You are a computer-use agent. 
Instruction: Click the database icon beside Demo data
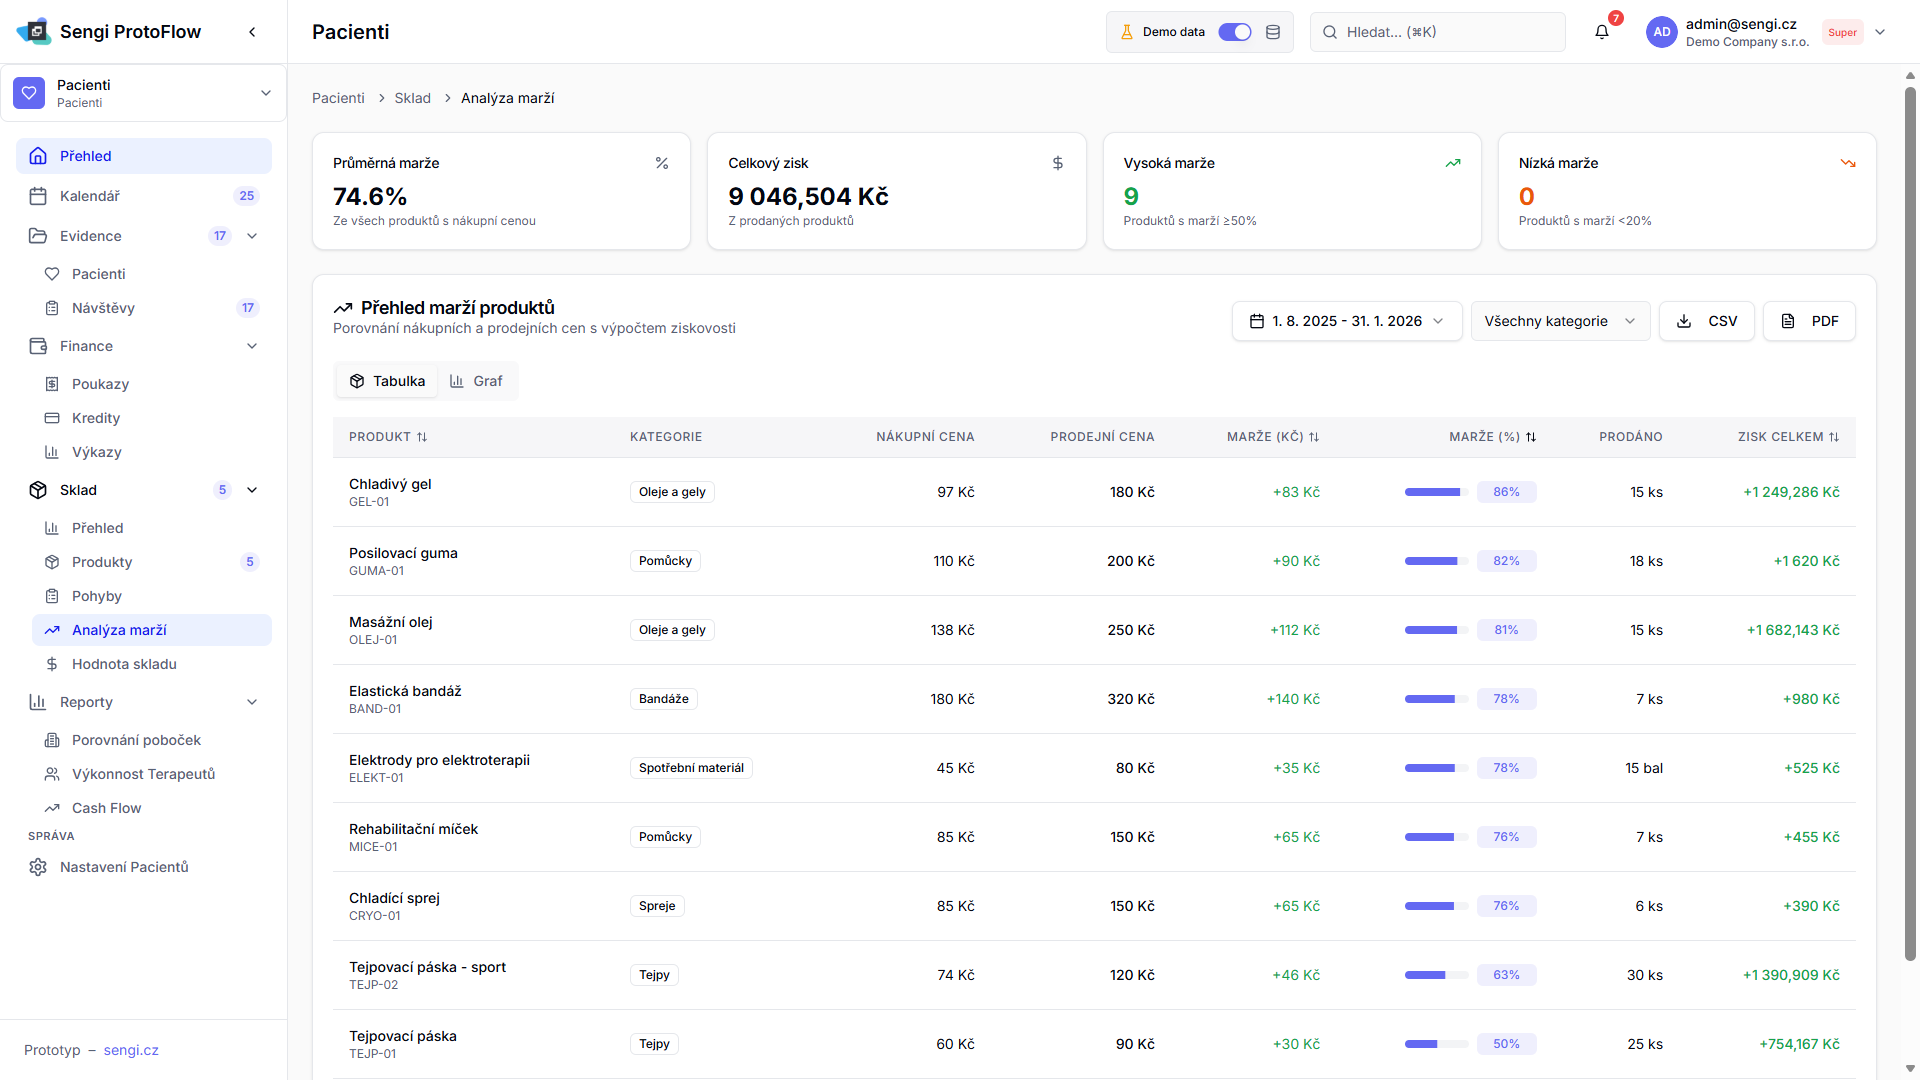(1273, 32)
